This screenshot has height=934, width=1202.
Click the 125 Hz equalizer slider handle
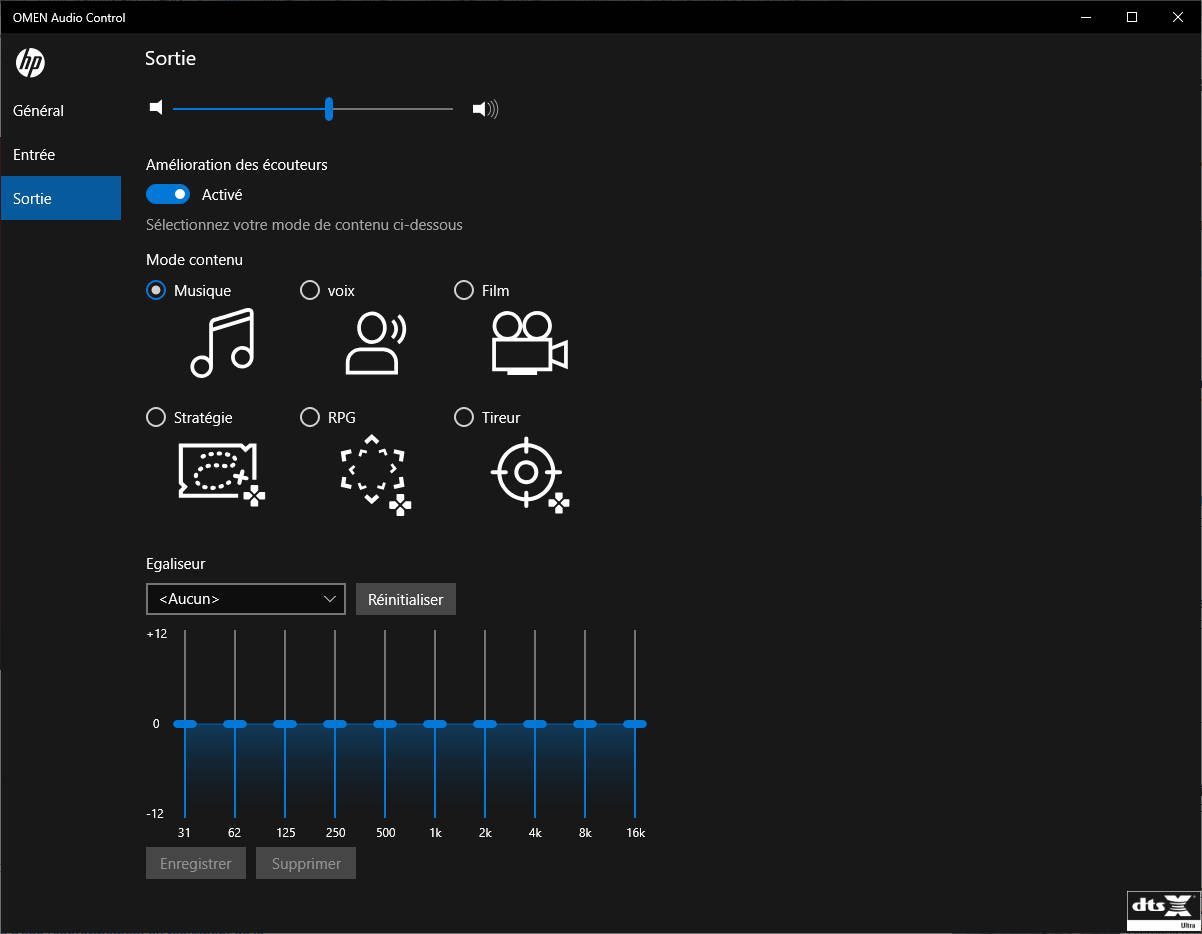pyautogui.click(x=285, y=724)
